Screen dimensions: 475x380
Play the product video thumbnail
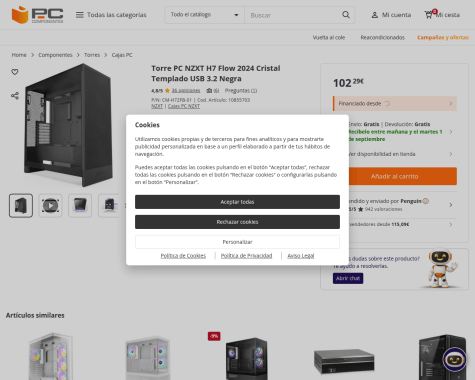50,205
